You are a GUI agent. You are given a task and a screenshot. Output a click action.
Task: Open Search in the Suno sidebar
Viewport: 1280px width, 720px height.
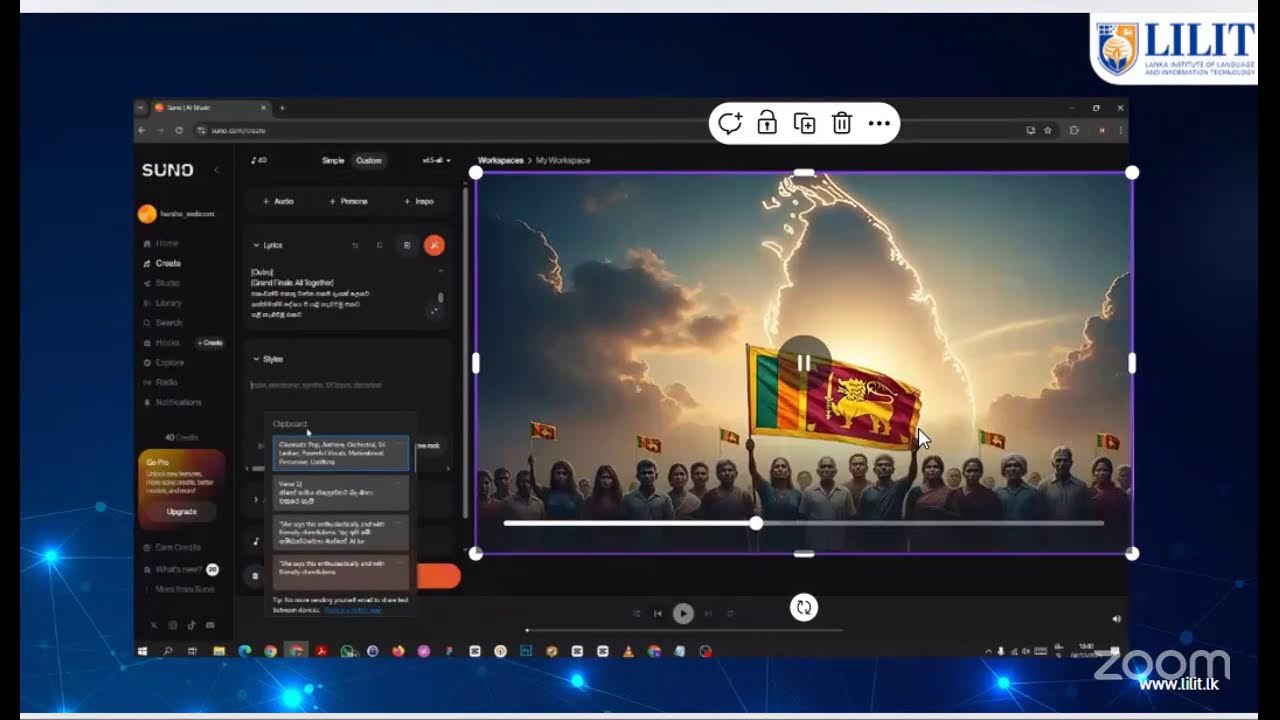(x=163, y=323)
